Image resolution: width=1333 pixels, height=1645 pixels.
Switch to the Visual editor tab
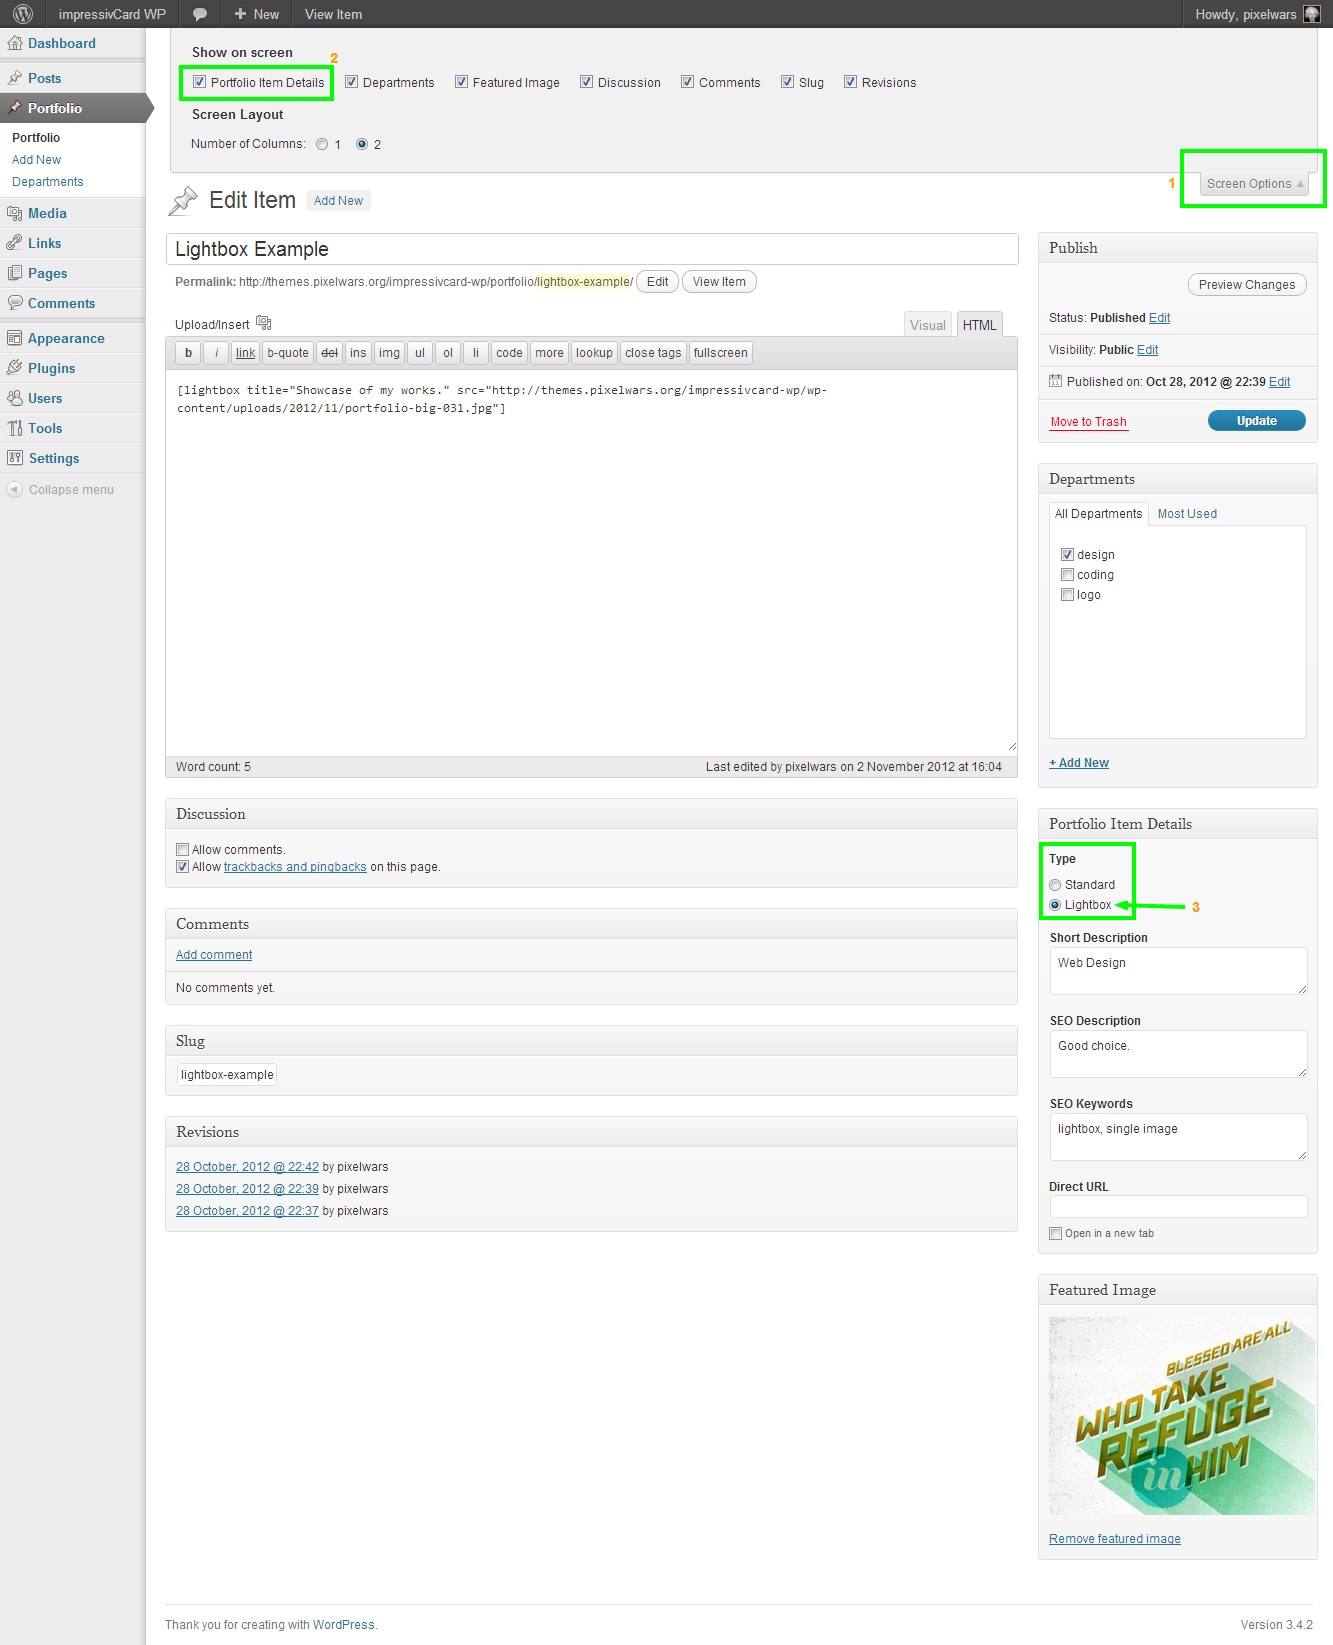[x=927, y=325]
